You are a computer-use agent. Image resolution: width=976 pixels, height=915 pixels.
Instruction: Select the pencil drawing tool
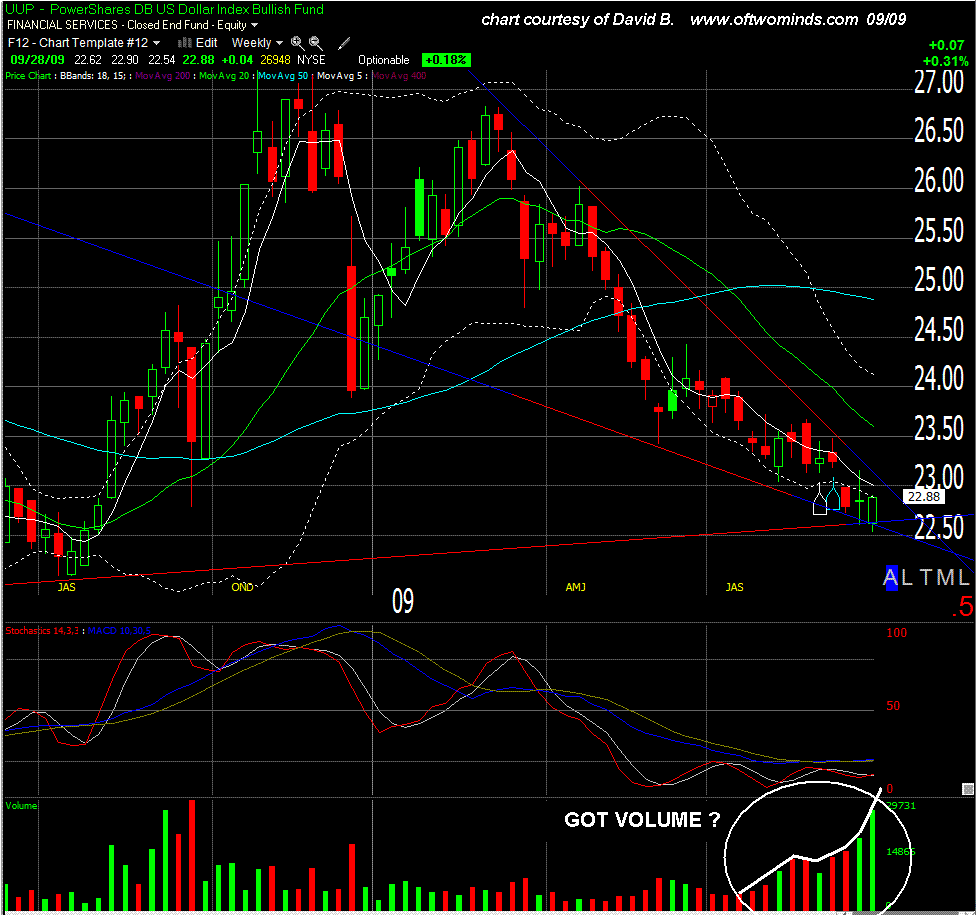pos(344,43)
